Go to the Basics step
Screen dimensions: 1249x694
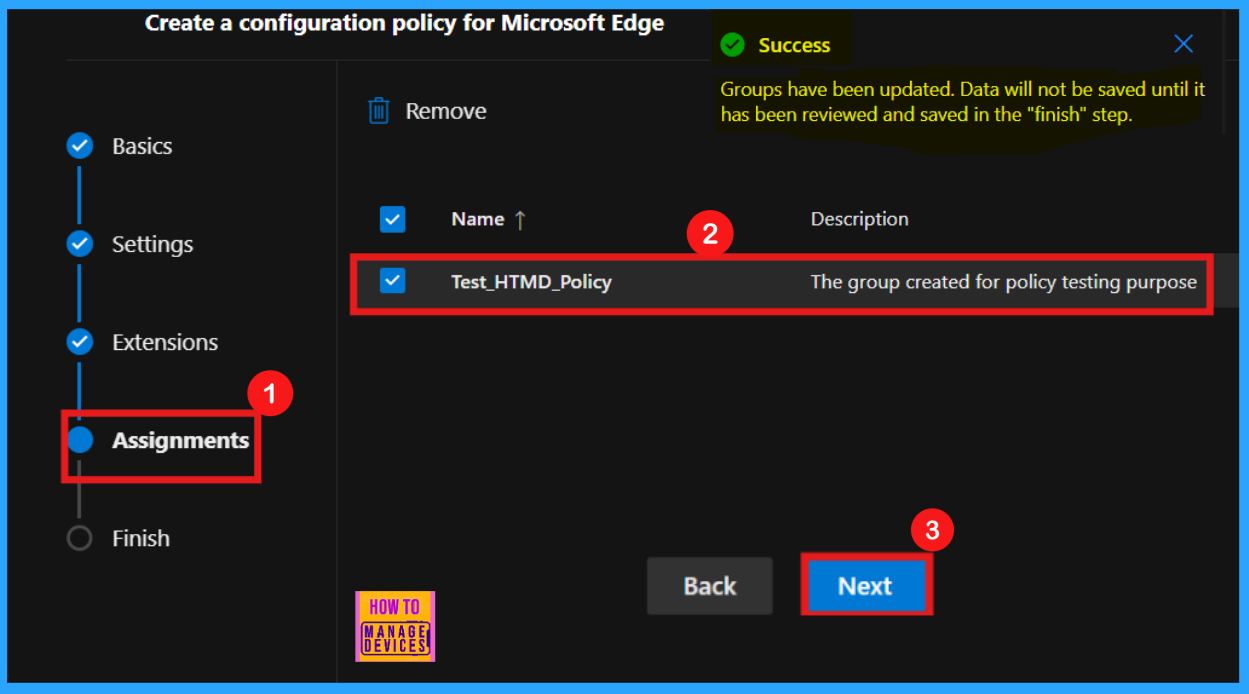tap(142, 146)
